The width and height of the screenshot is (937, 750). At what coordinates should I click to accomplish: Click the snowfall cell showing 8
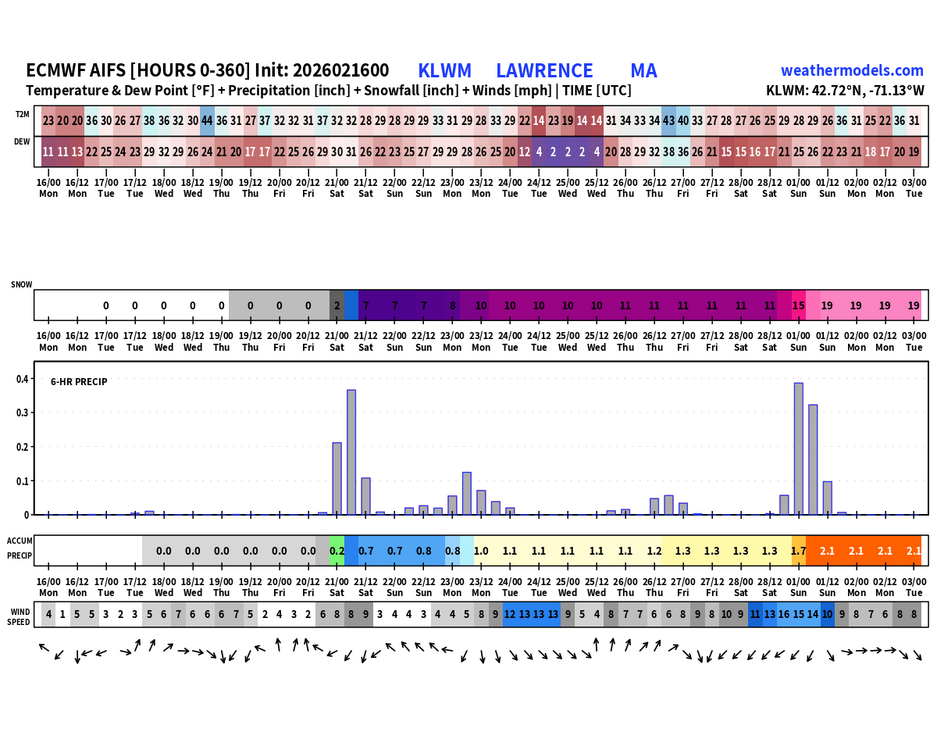point(453,305)
